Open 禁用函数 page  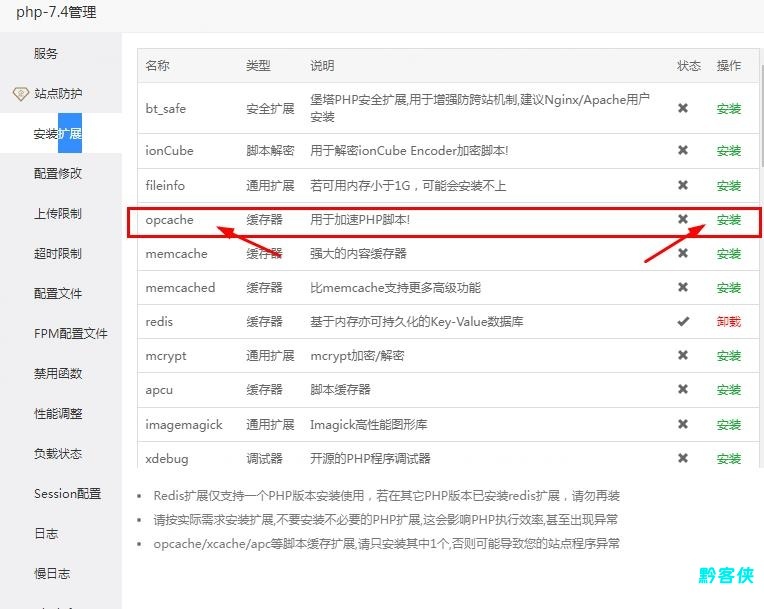click(58, 373)
